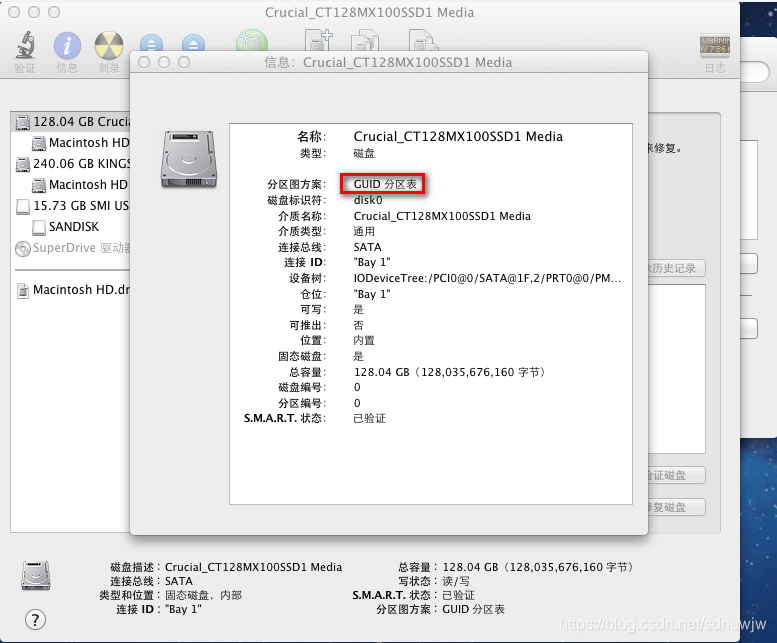Screen dimensions: 777x643
Task: Click the help question mark button
Action: point(35,620)
